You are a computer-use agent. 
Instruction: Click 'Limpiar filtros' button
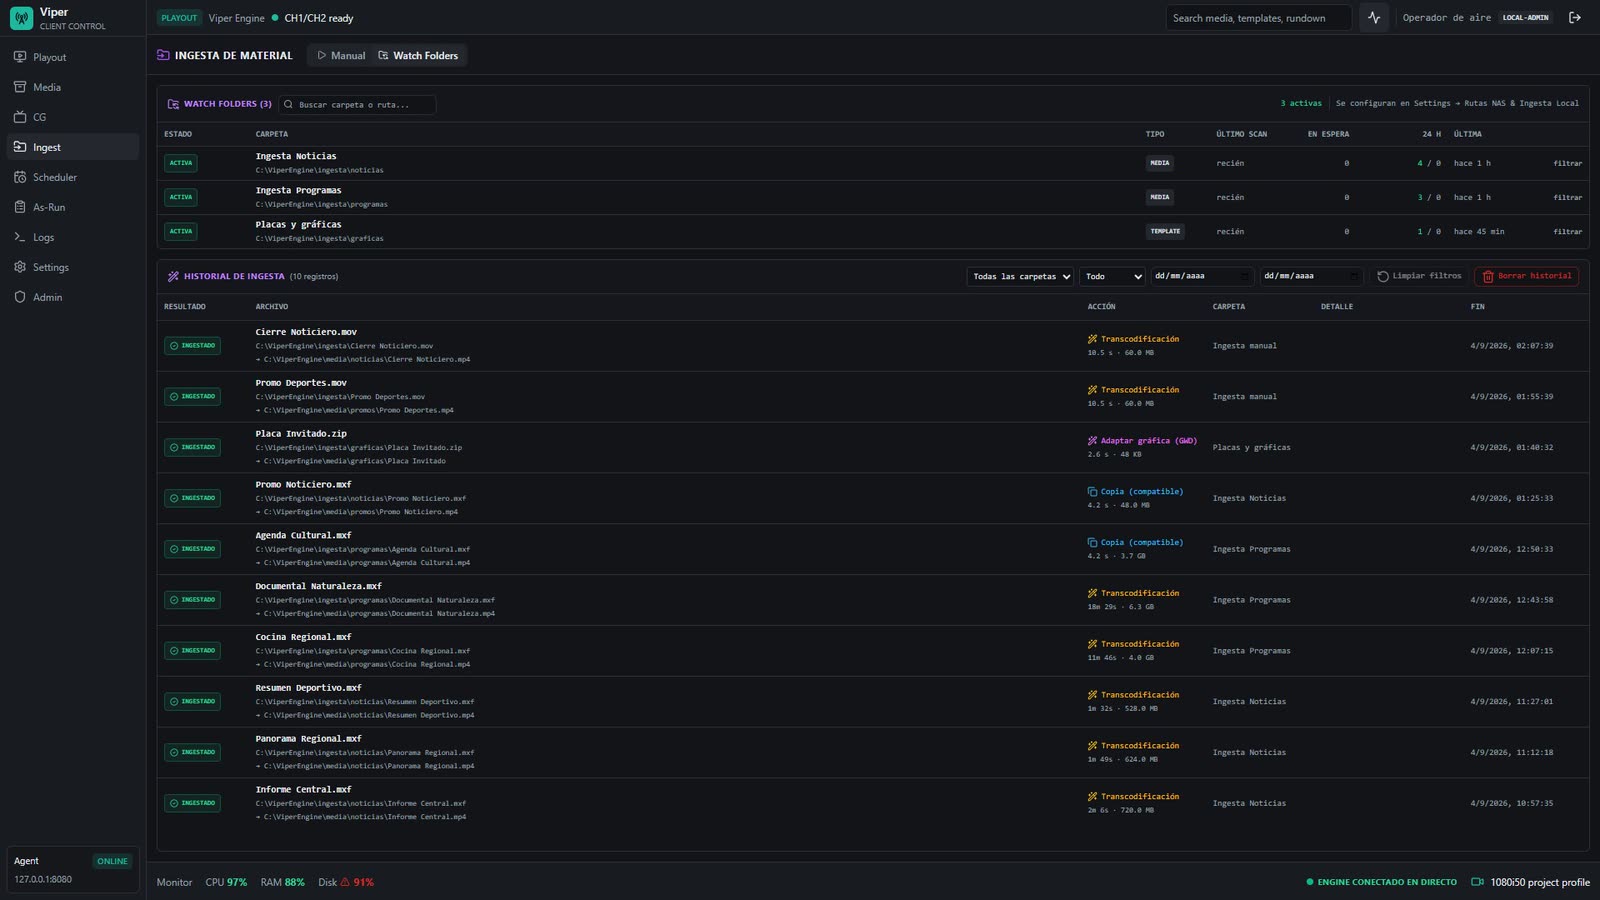(x=1419, y=276)
